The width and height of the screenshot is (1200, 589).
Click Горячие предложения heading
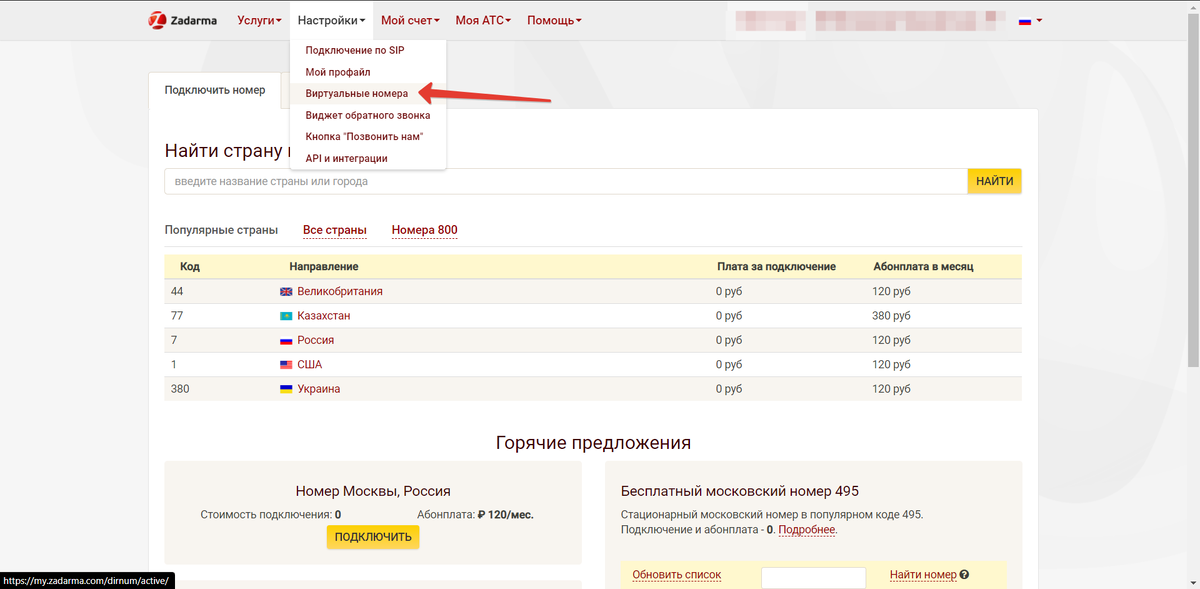[593, 442]
